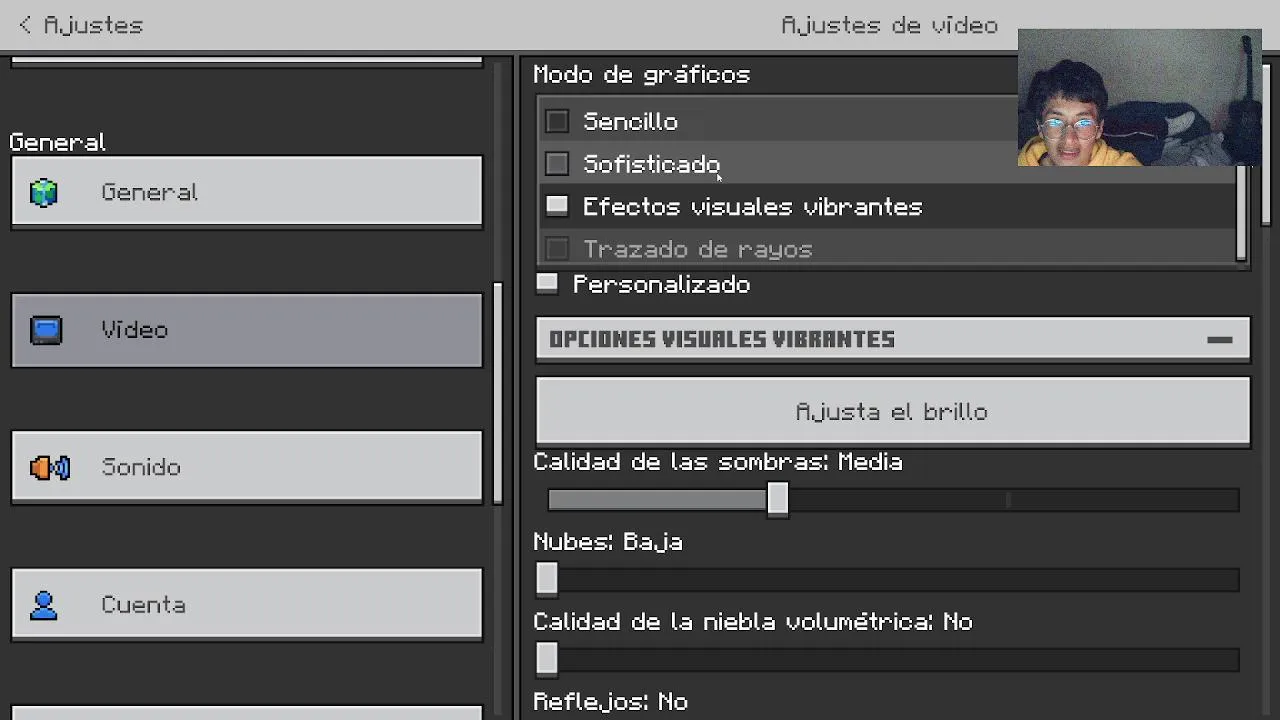
Task: Toggle Efectos visuales vibrantes checkbox
Action: point(557,206)
